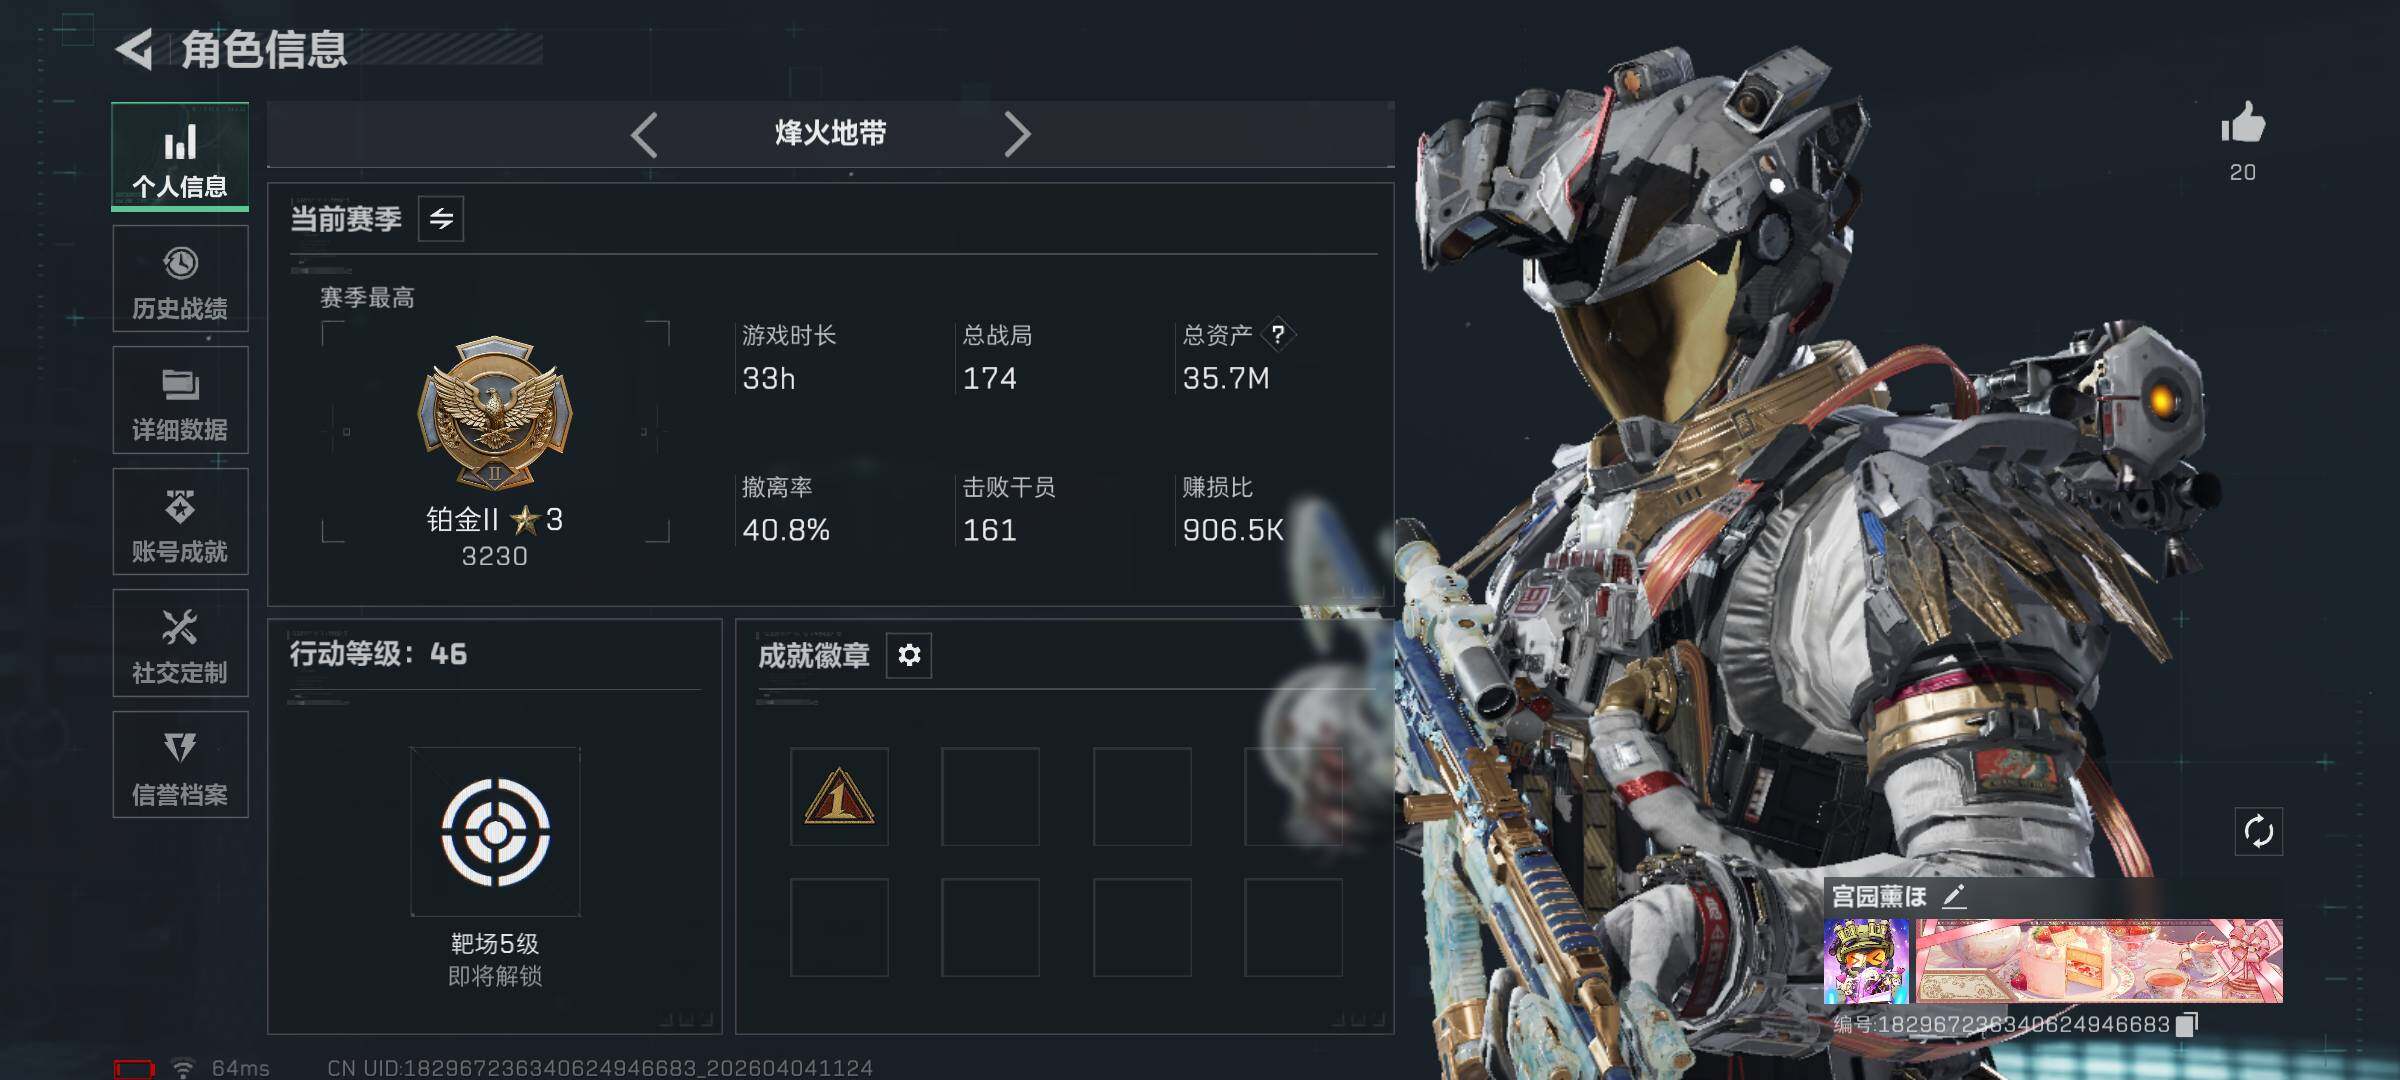
Task: Open the 成就徽章 settings gear
Action: coord(909,655)
